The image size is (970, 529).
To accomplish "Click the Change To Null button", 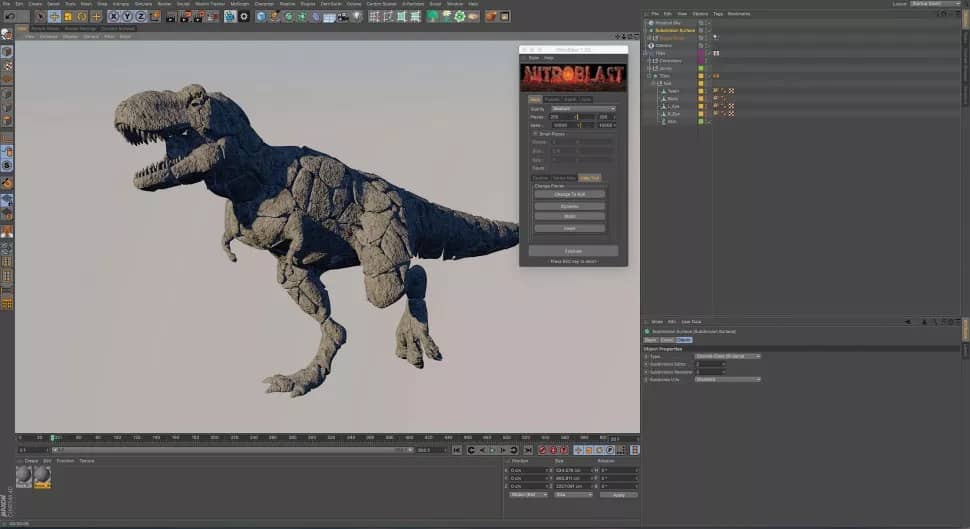I will pyautogui.click(x=569, y=194).
